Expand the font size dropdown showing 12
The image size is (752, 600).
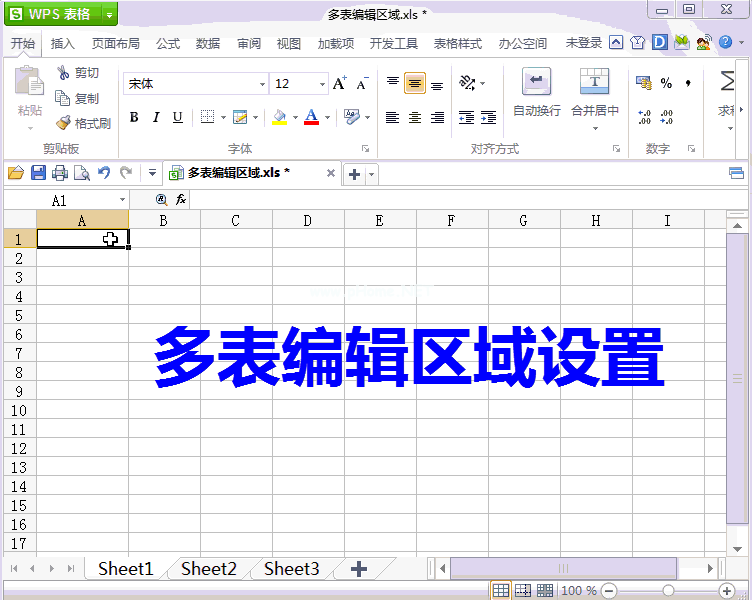click(x=322, y=85)
